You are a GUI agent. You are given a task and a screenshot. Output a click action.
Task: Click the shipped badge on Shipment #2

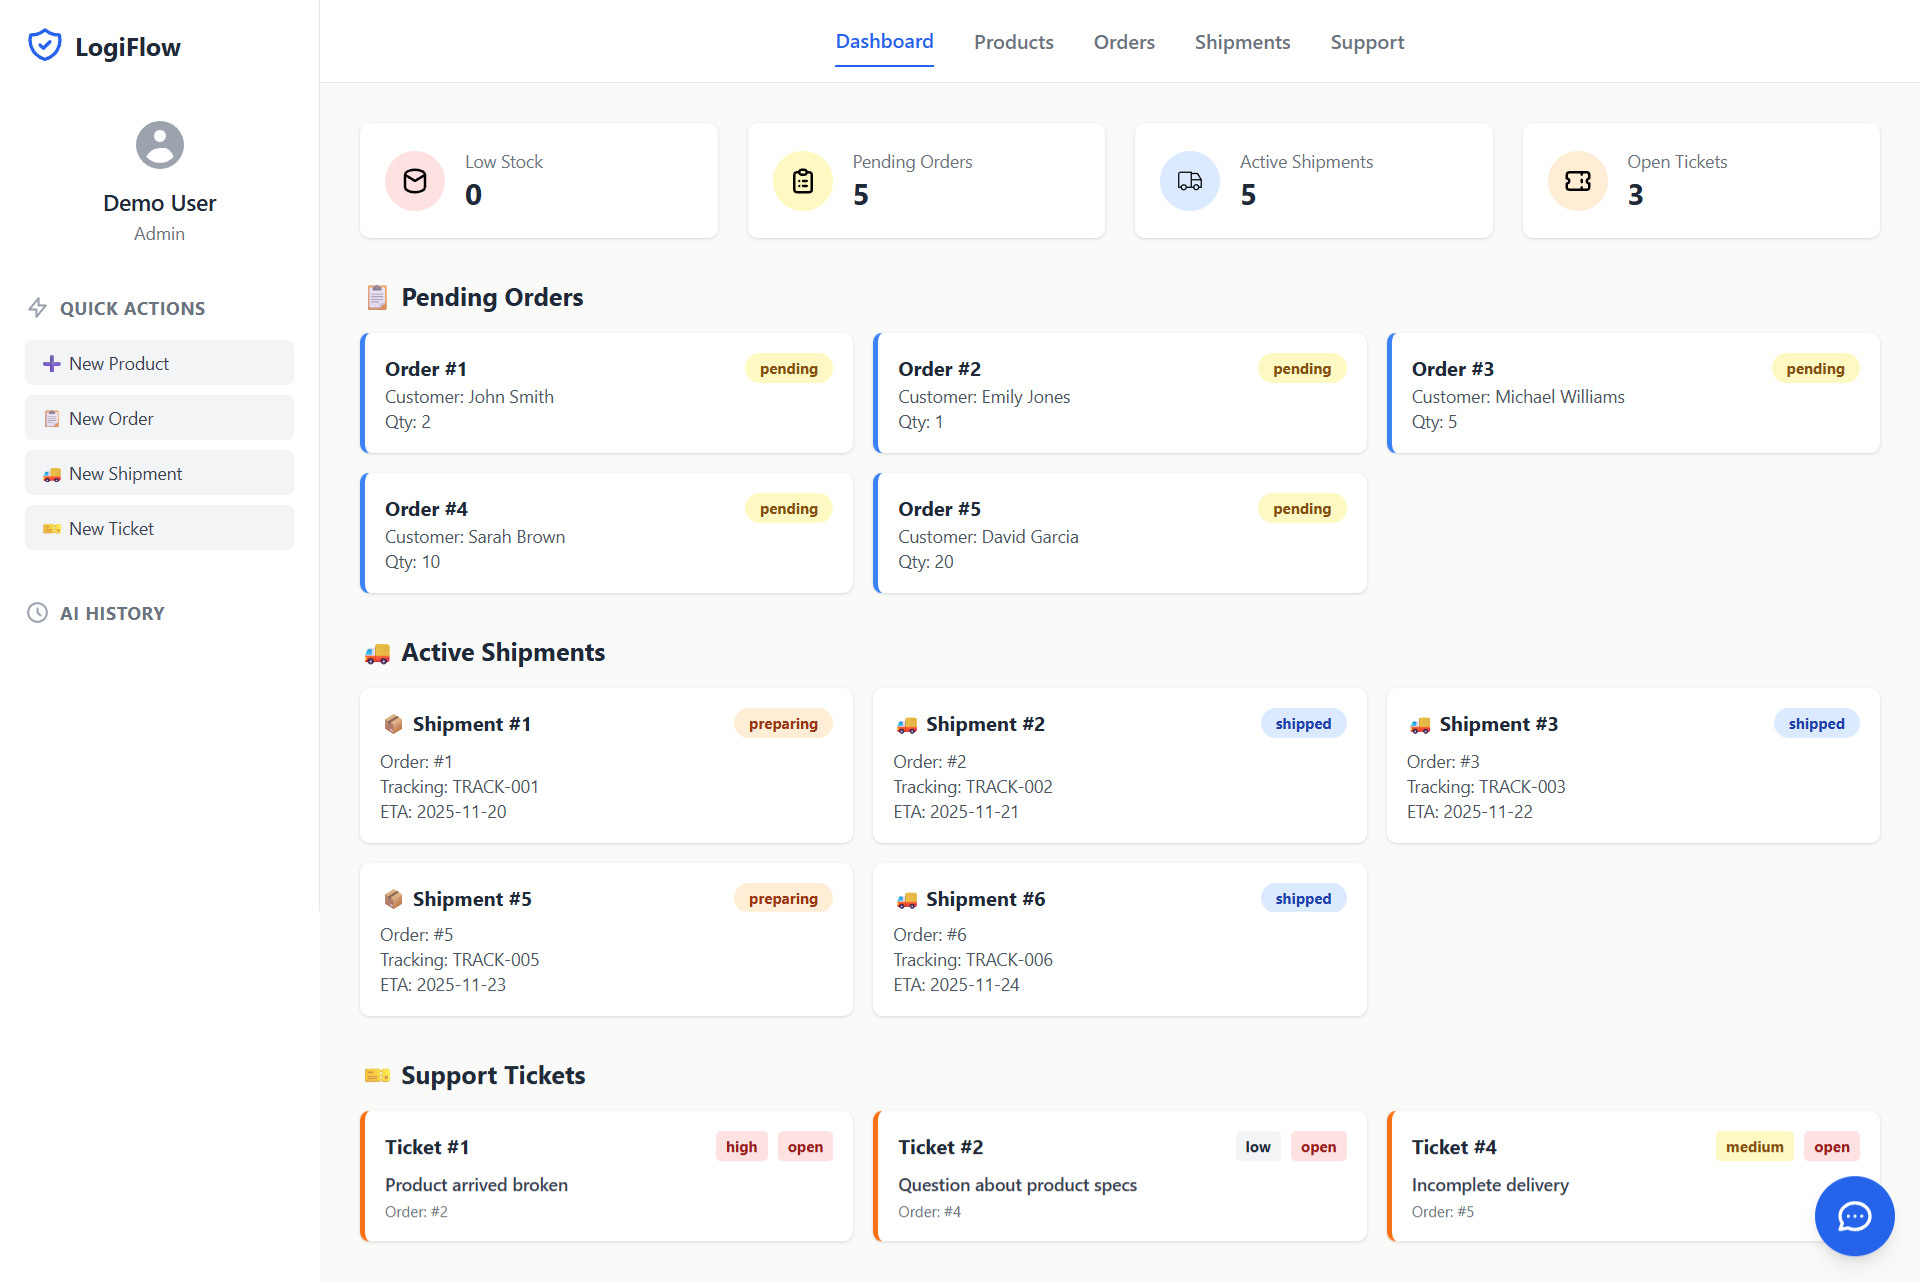point(1302,724)
